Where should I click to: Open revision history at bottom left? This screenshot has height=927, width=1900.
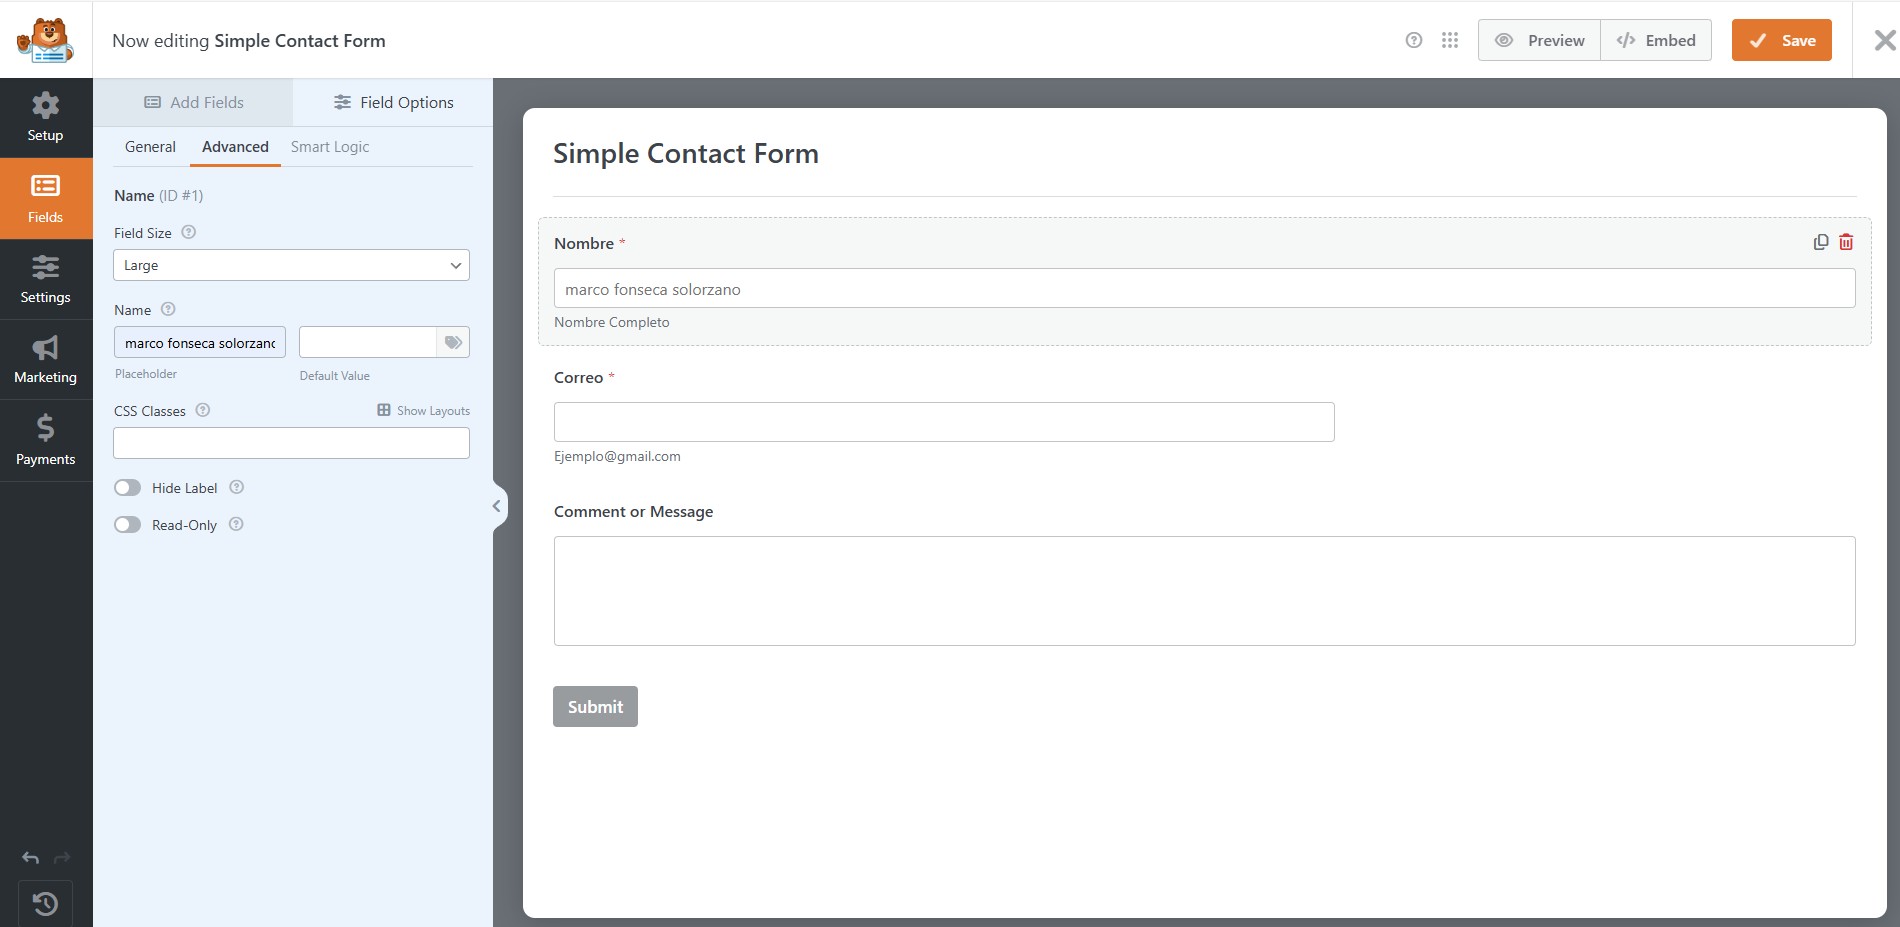click(45, 903)
